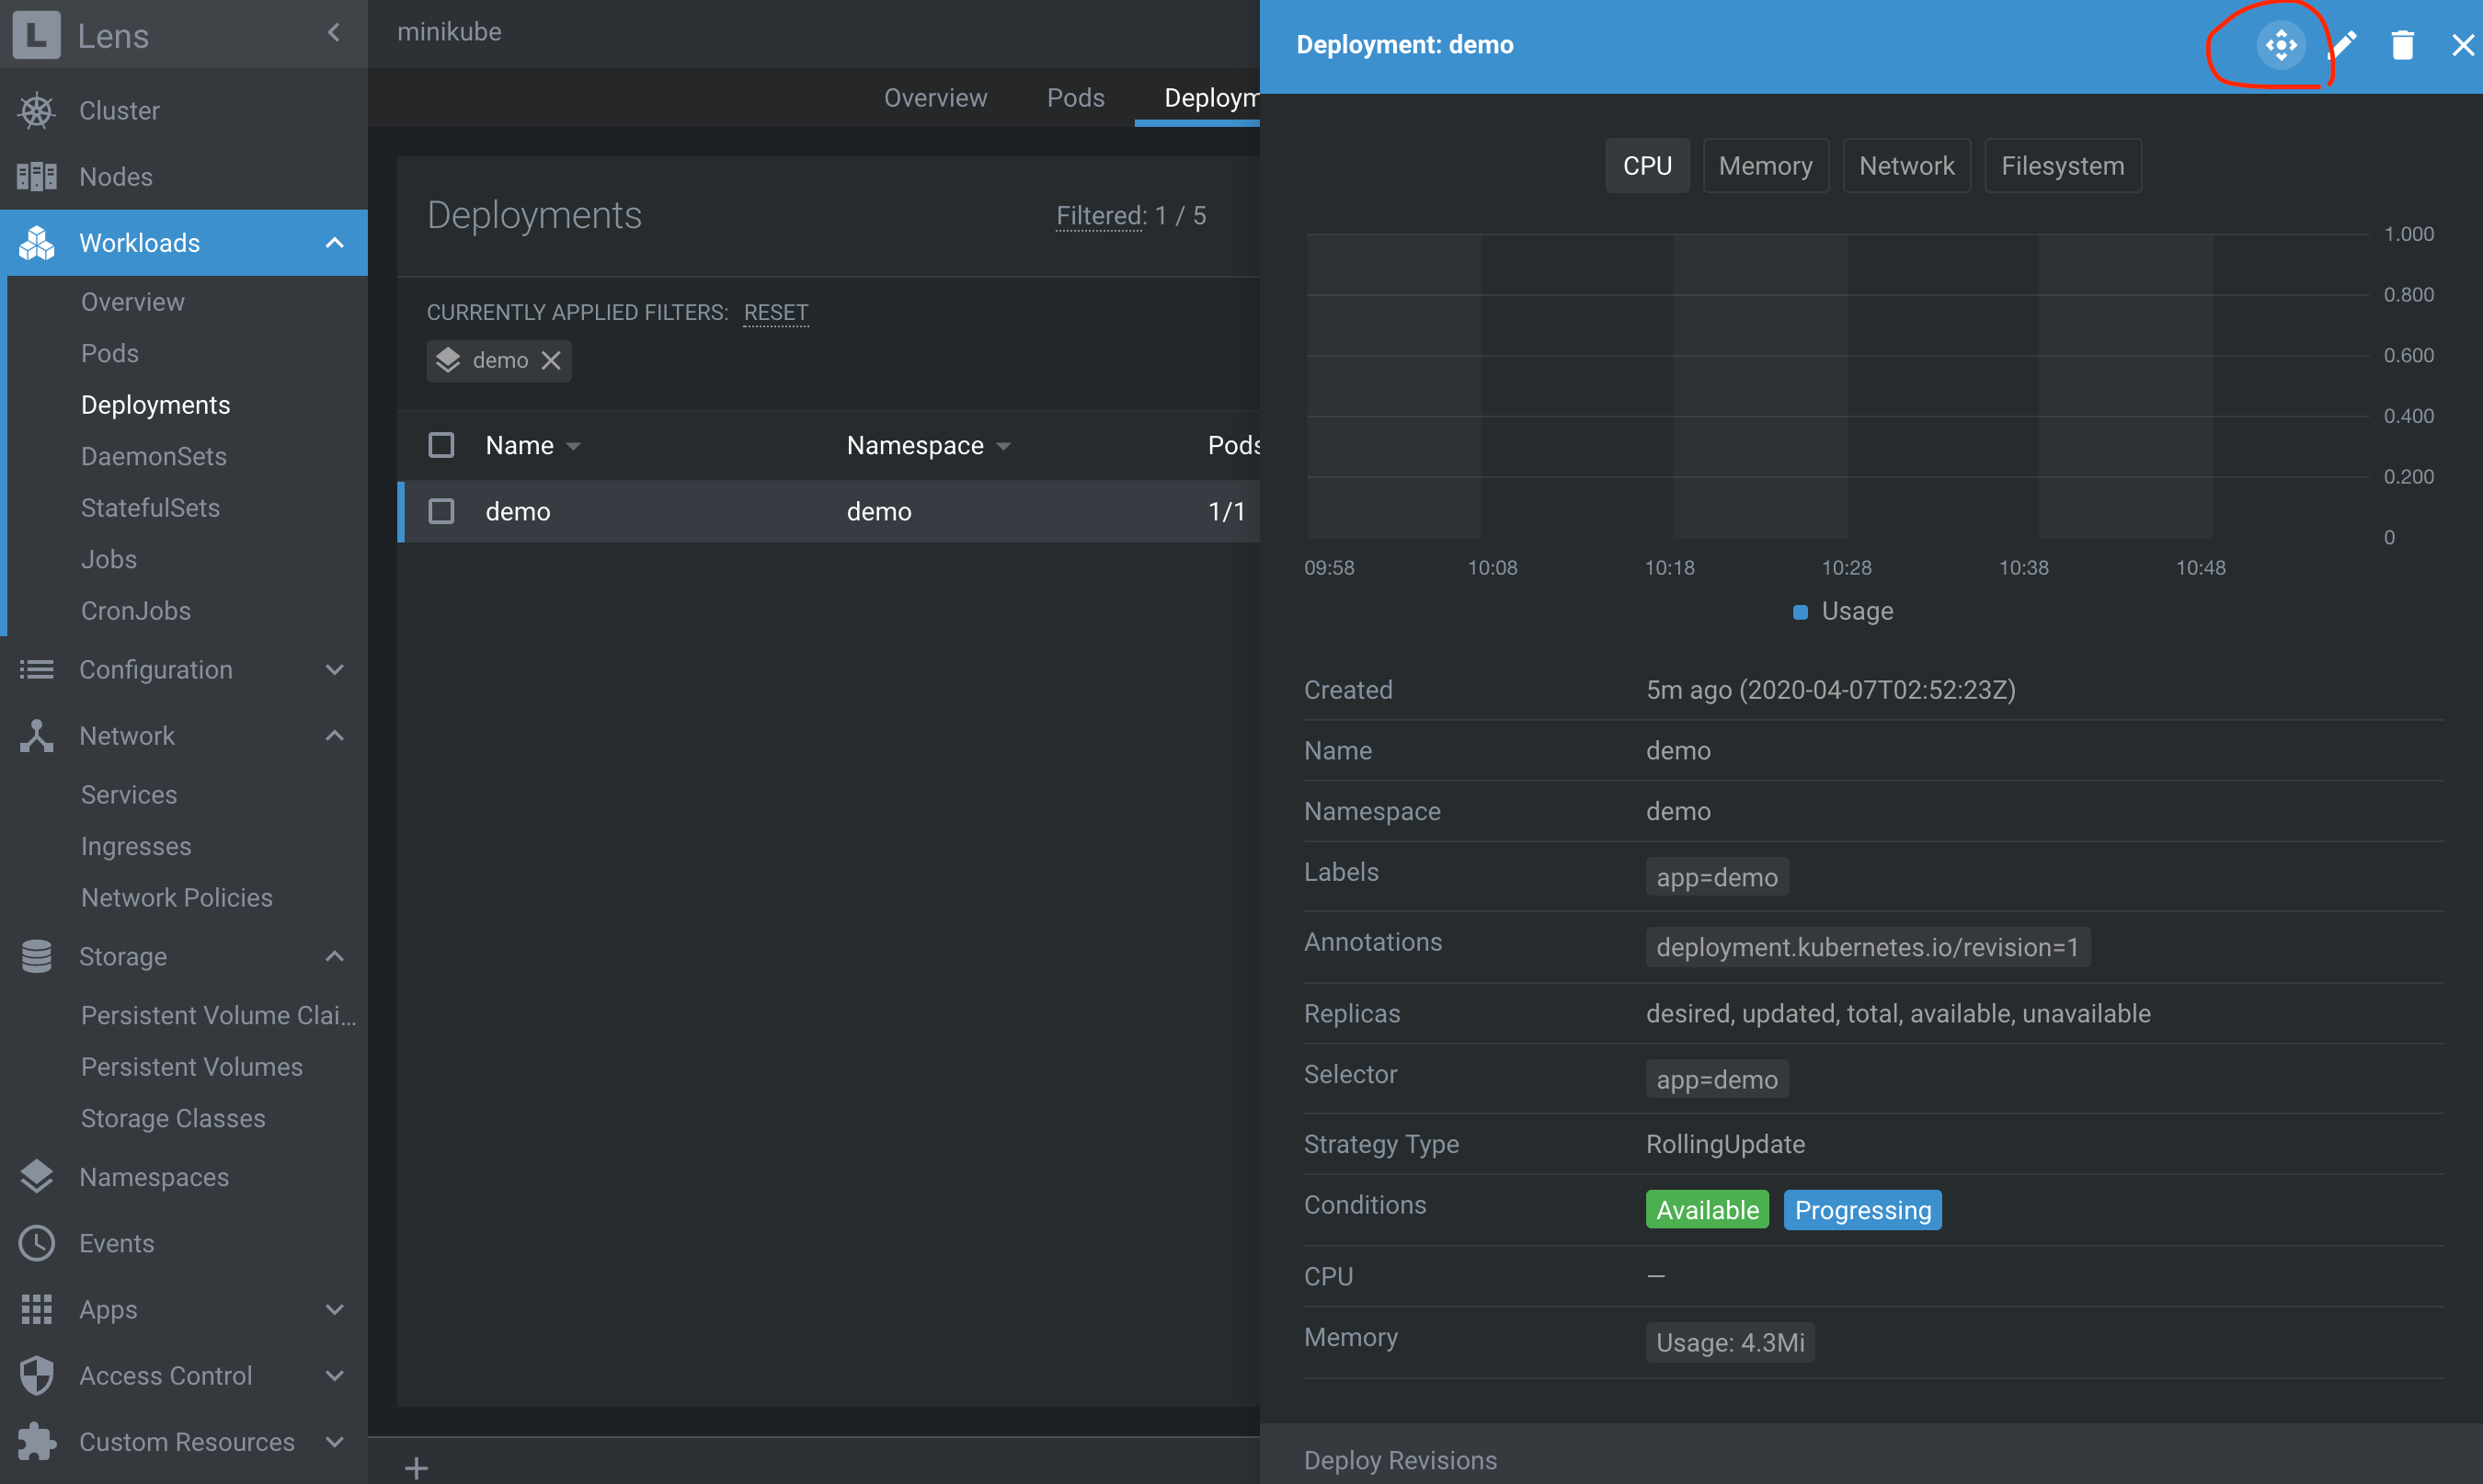Collapse the Storage sidebar section
This screenshot has height=1484, width=2483.
pos(334,956)
